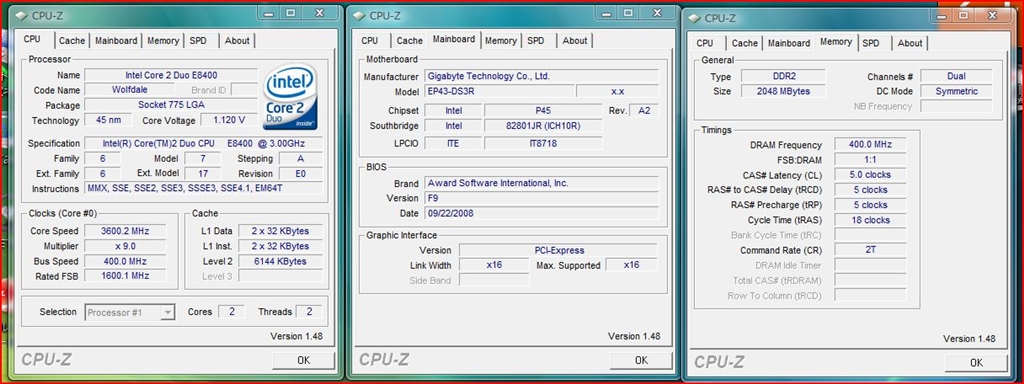
Task: Click the Threads count value
Action: (309, 312)
